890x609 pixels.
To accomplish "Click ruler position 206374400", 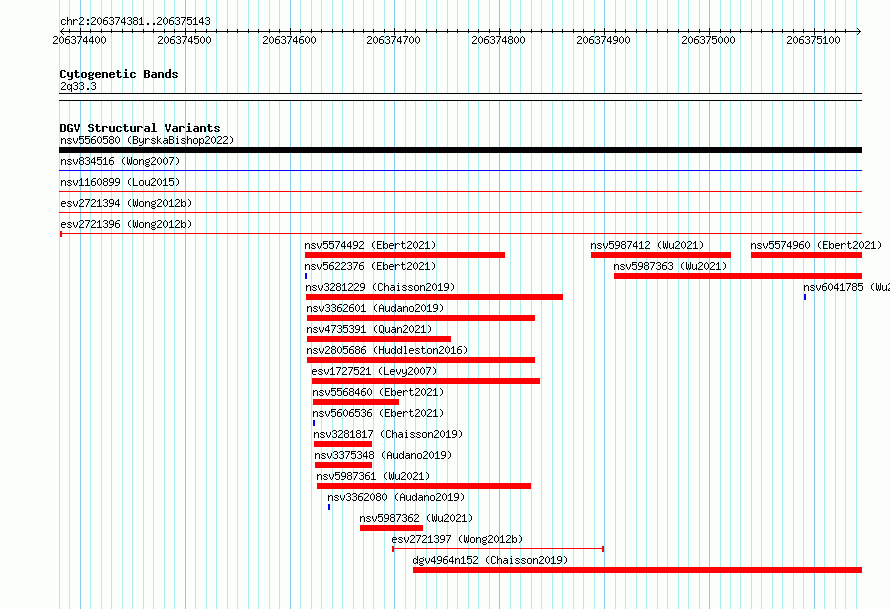I will point(79,40).
